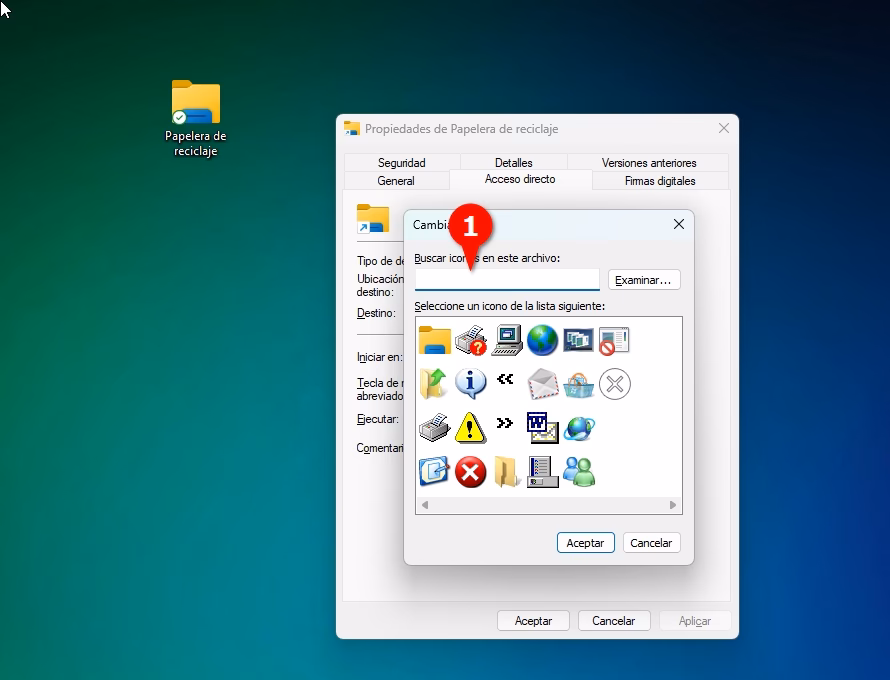The image size is (890, 680).
Task: Open Papelera de reciclaje desktop shortcut
Action: pos(196,118)
